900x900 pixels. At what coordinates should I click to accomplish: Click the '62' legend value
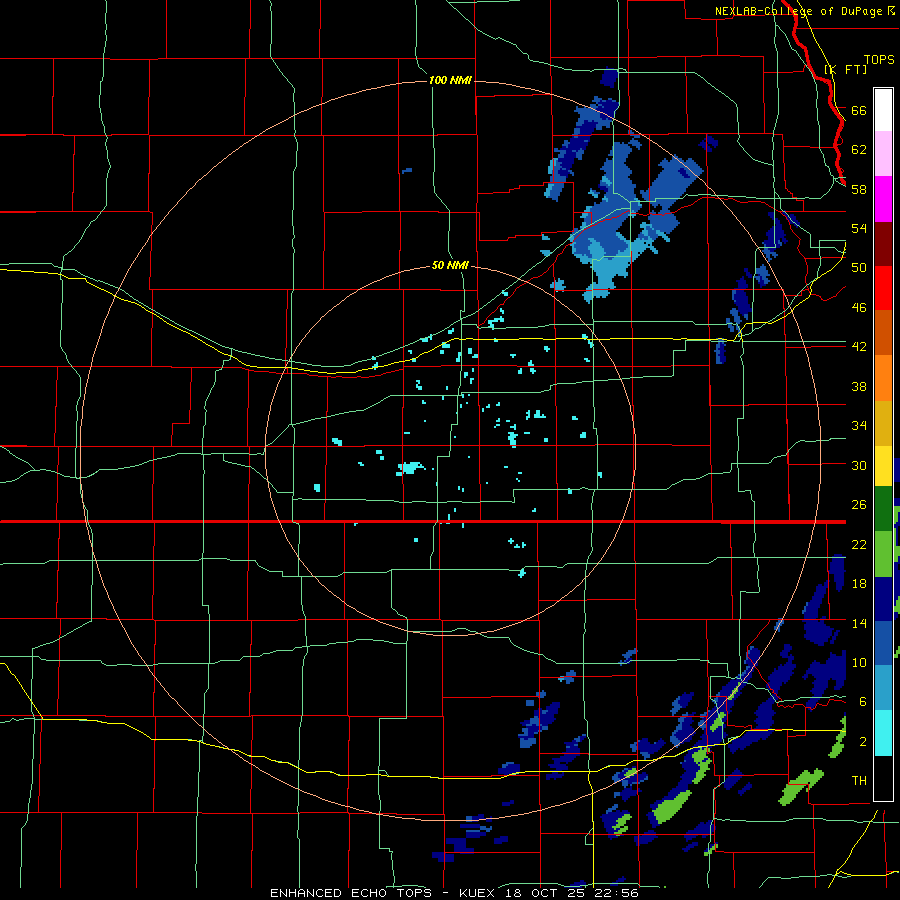coord(859,149)
